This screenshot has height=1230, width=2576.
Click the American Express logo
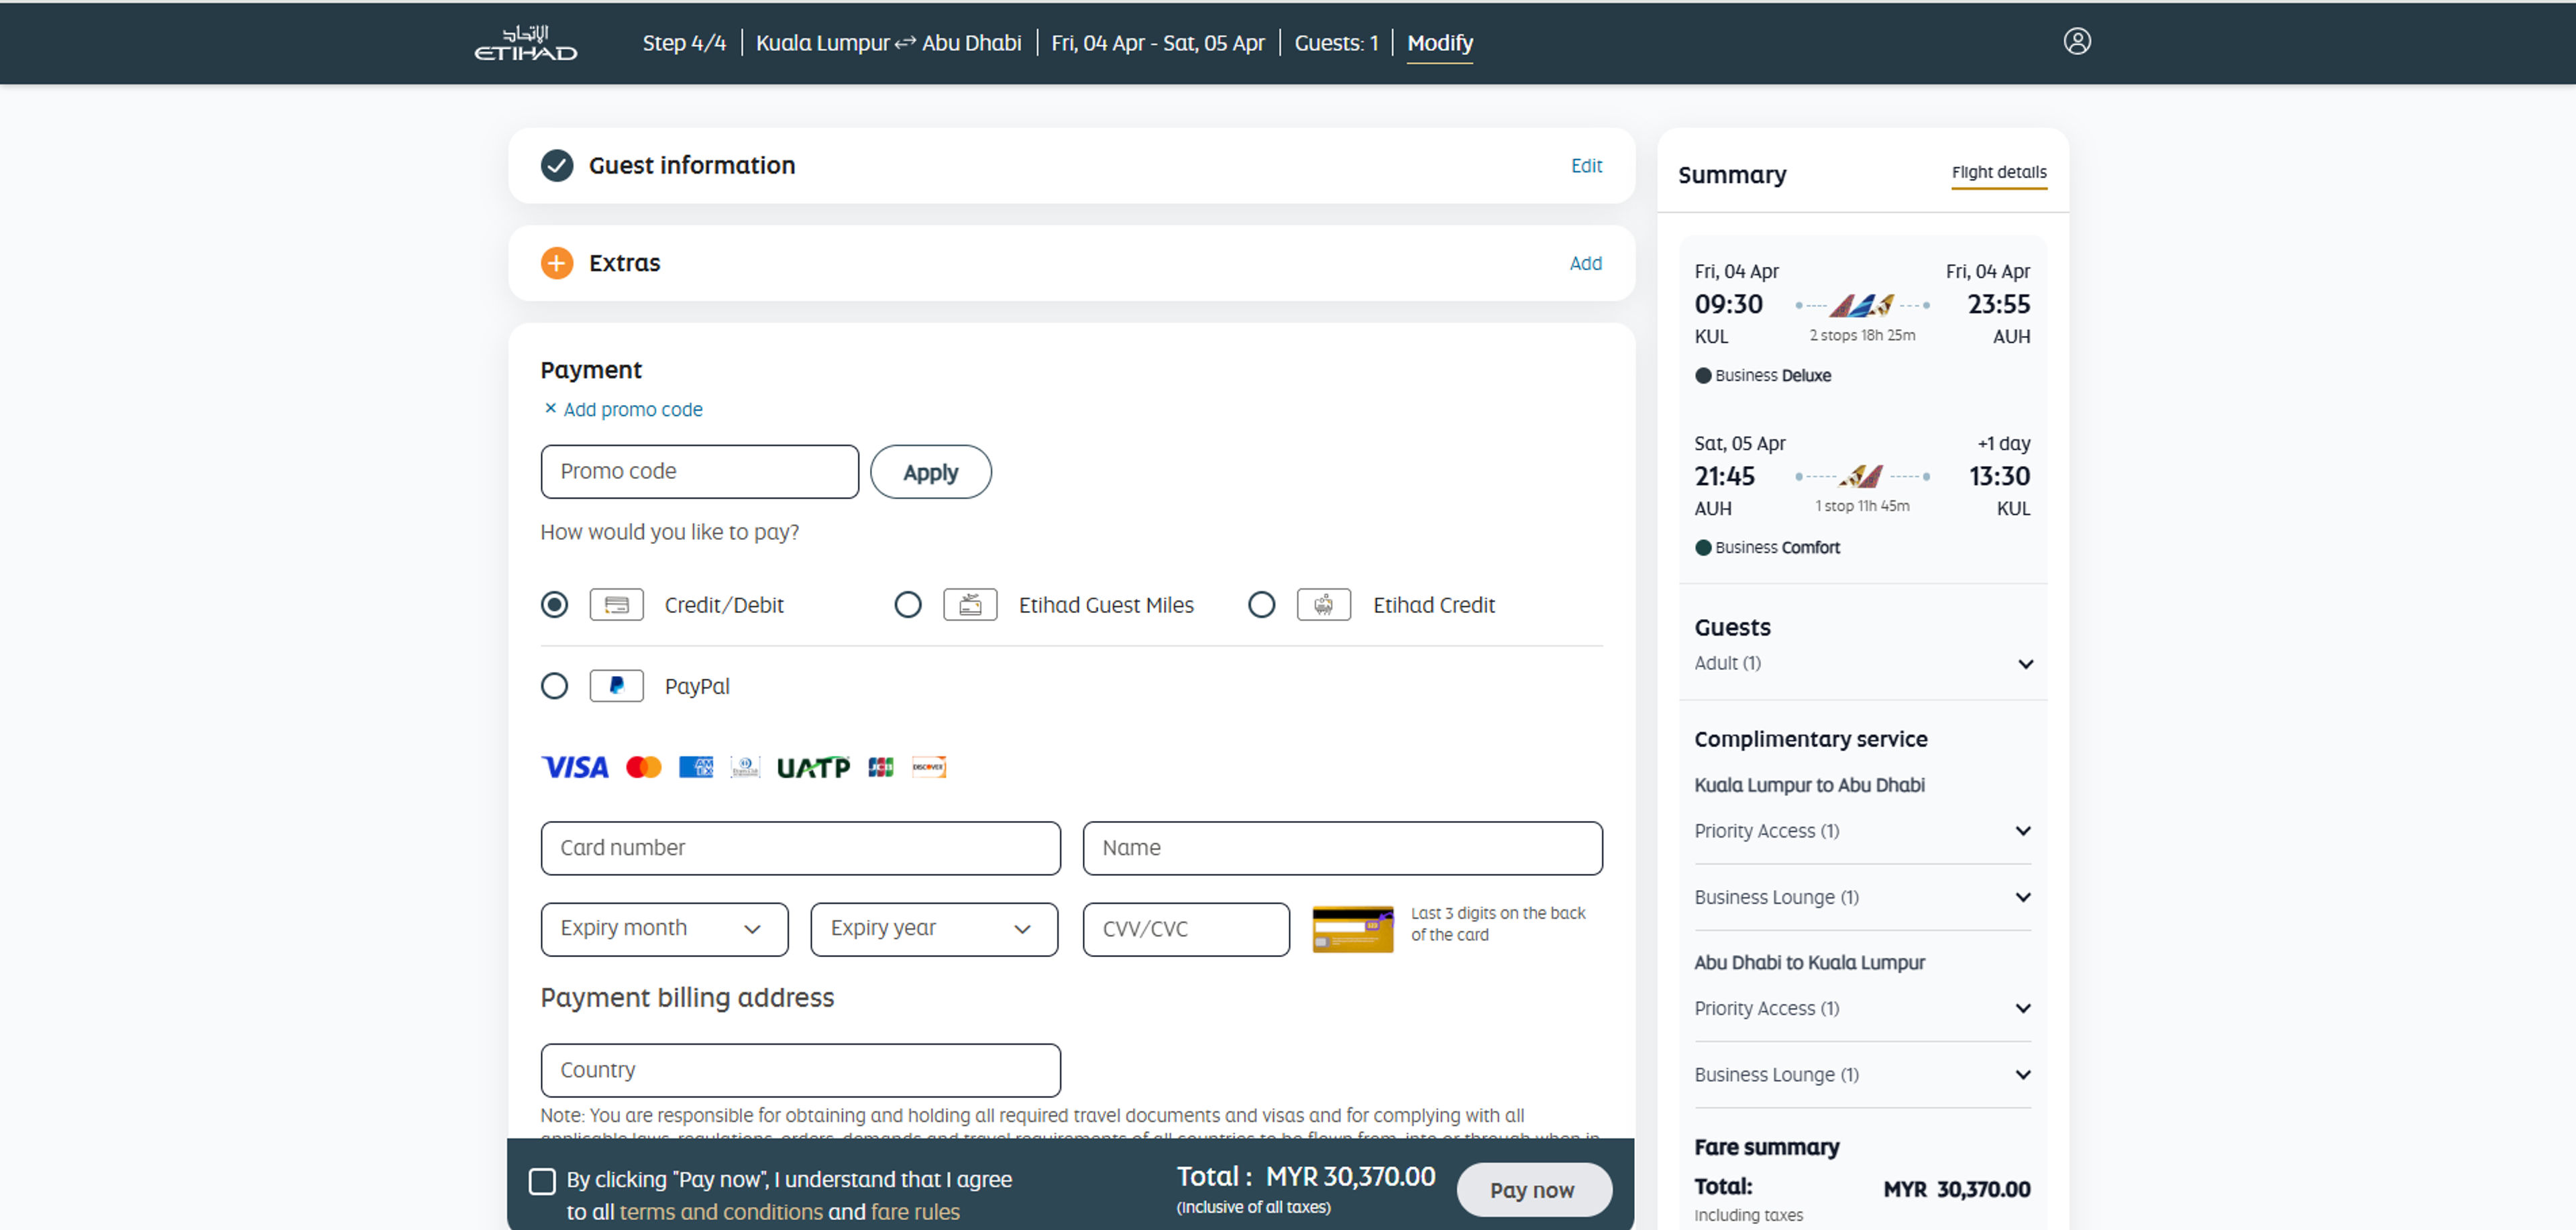click(x=696, y=767)
